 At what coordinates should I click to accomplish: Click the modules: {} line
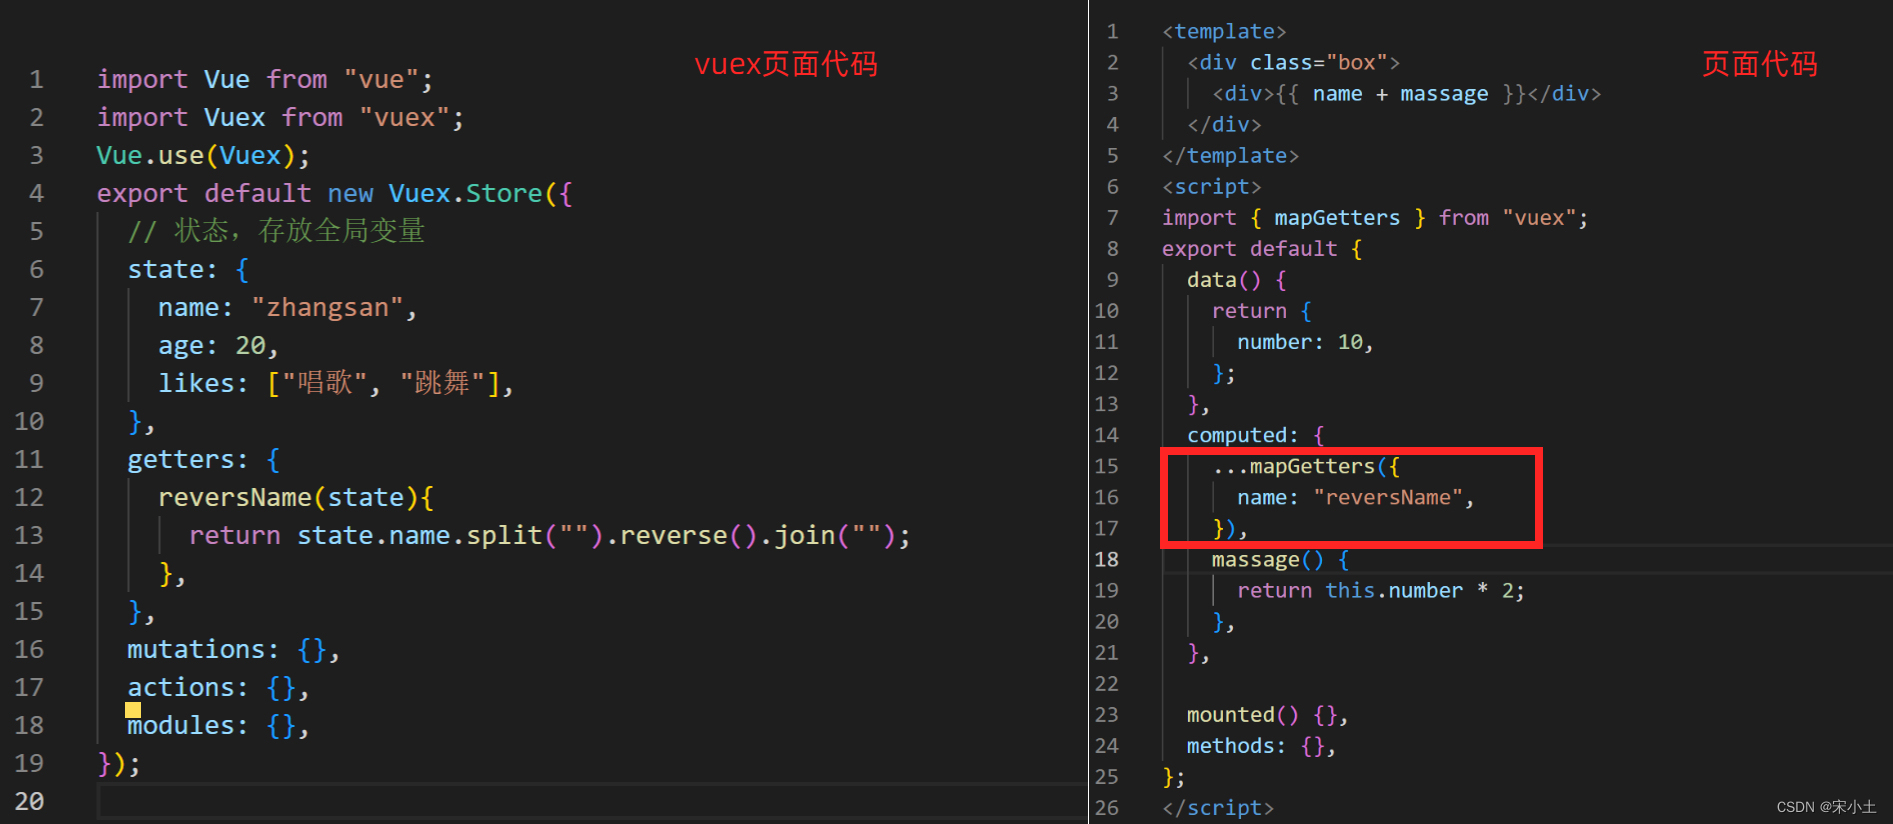pos(218,725)
